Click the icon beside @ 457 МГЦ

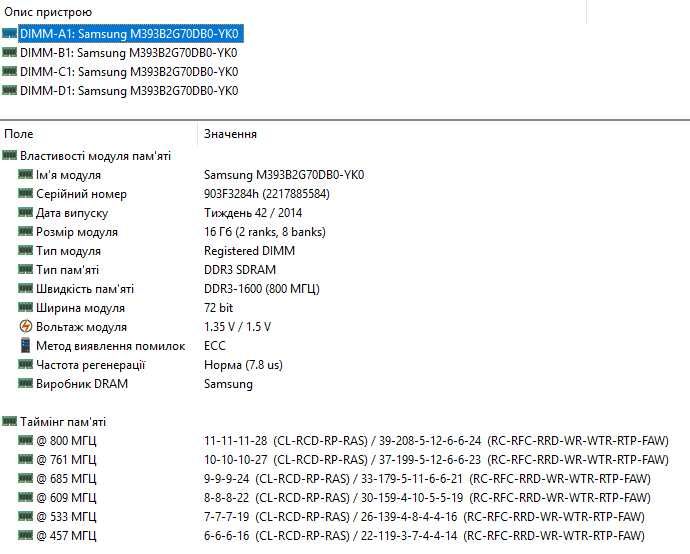[26, 535]
